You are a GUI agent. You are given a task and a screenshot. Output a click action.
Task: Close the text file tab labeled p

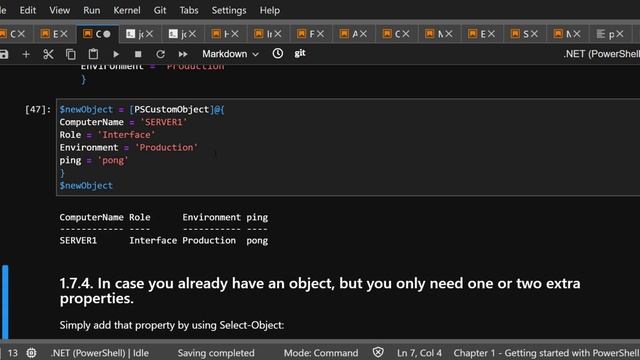620,34
